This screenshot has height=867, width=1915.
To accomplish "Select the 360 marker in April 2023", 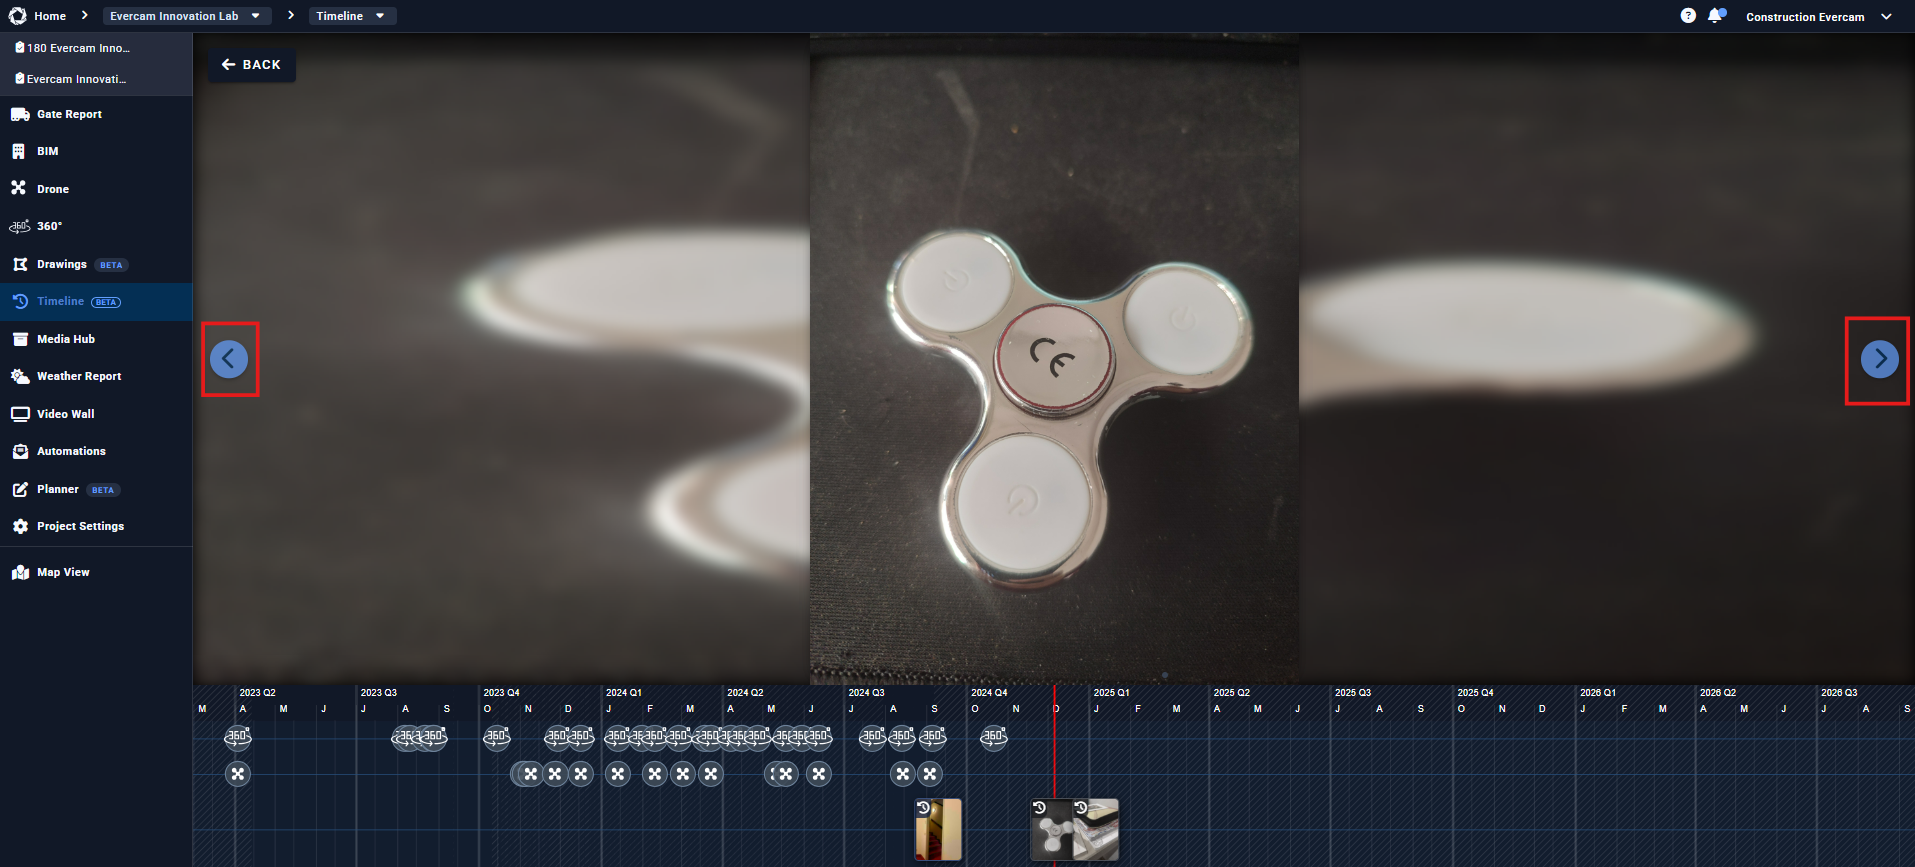I will 238,737.
